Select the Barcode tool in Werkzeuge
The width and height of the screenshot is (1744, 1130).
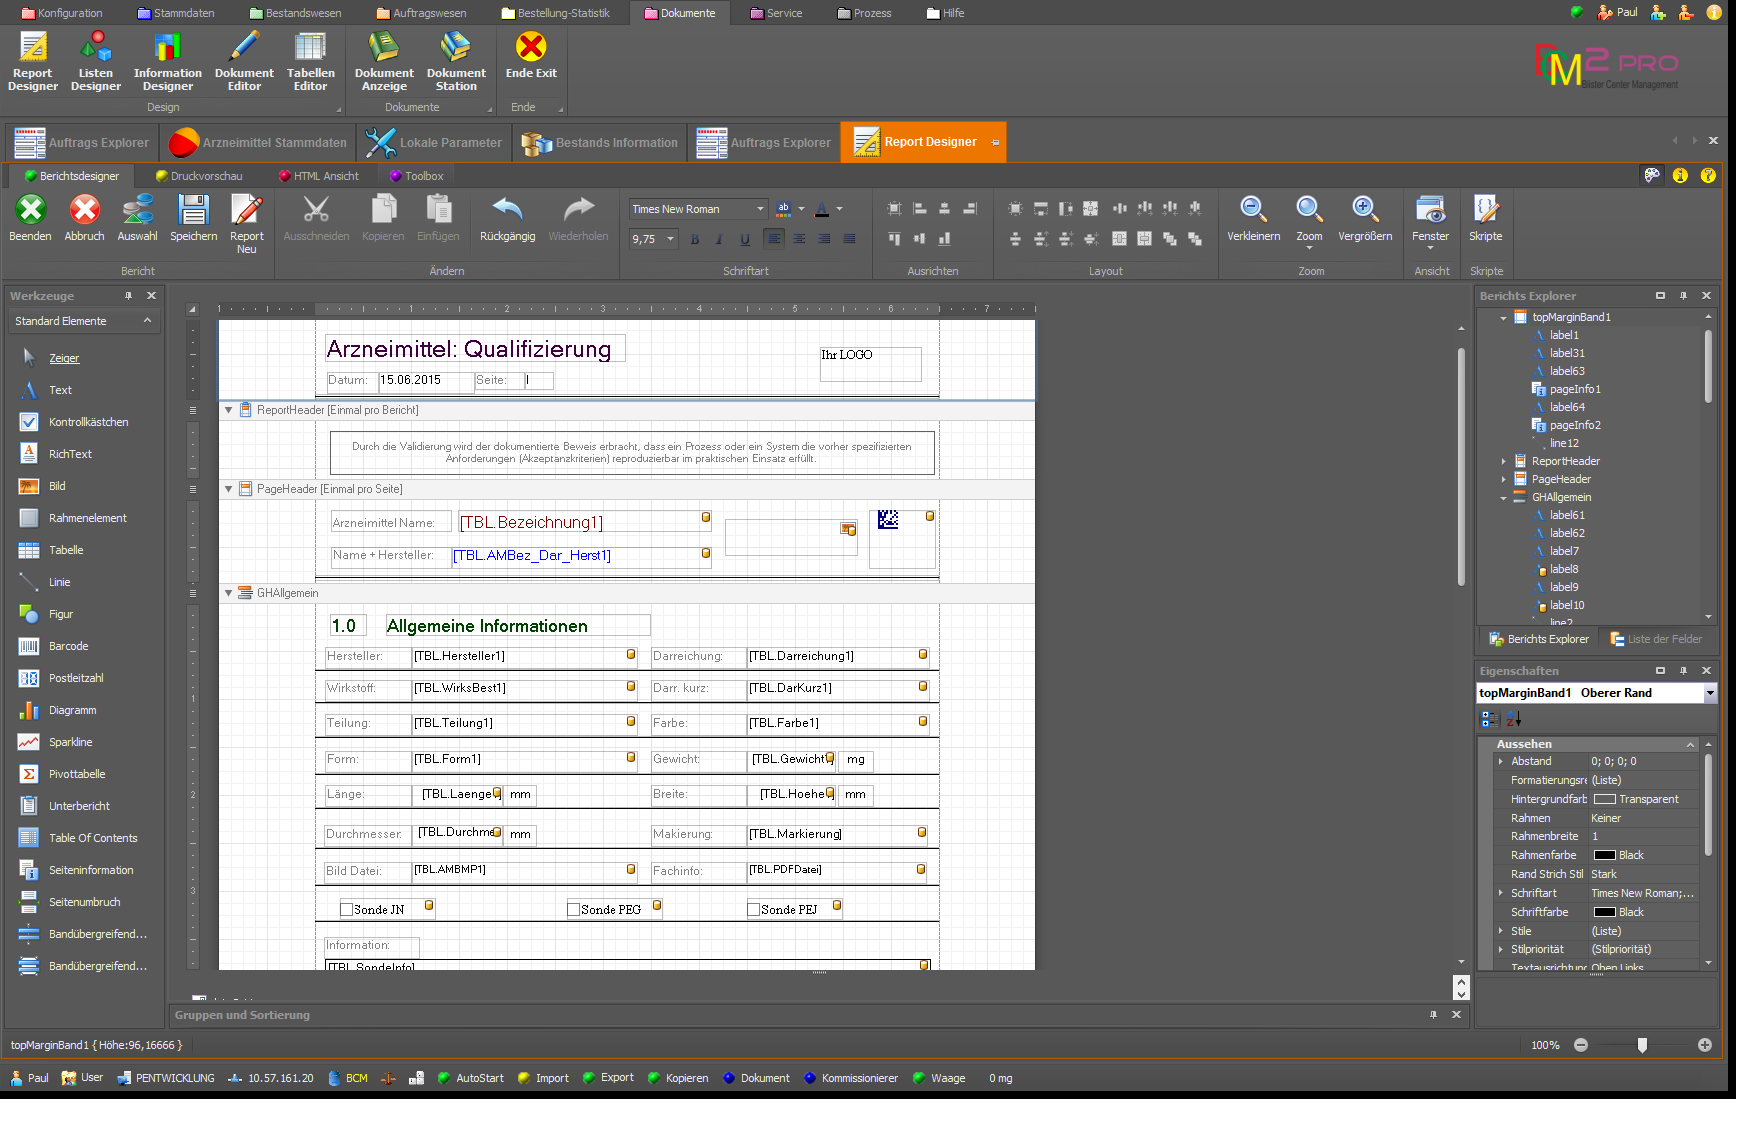tap(68, 646)
